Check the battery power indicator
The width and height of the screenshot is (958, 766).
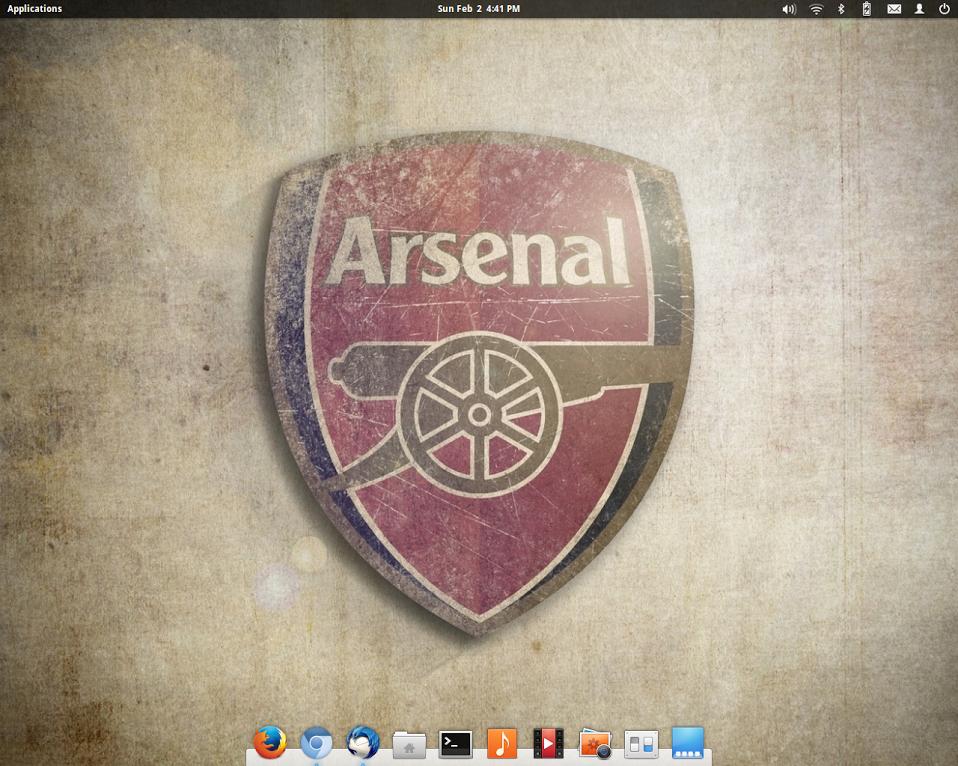(866, 9)
